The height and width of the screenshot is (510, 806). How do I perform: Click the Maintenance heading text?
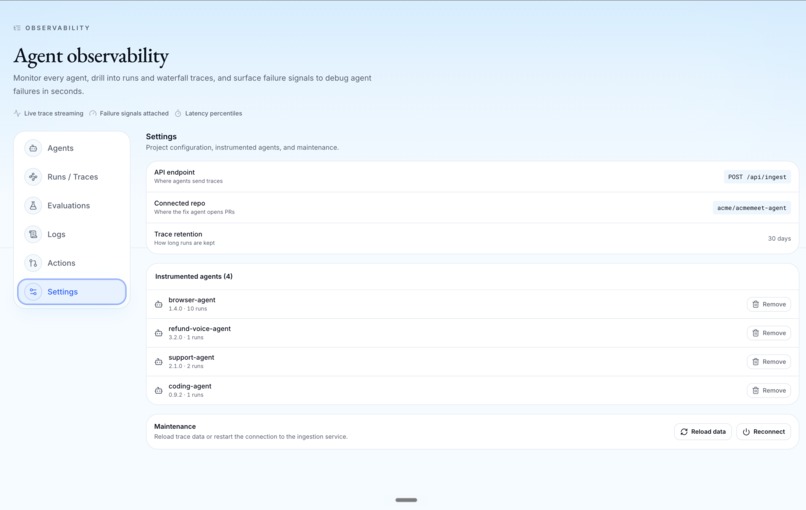pyautogui.click(x=175, y=426)
